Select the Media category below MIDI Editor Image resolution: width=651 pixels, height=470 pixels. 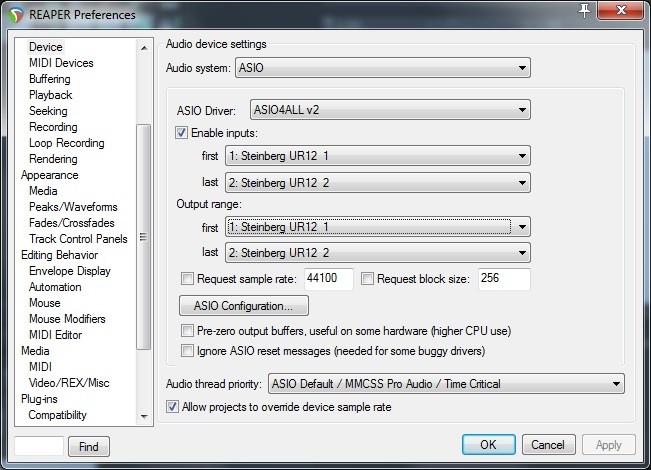(x=35, y=351)
